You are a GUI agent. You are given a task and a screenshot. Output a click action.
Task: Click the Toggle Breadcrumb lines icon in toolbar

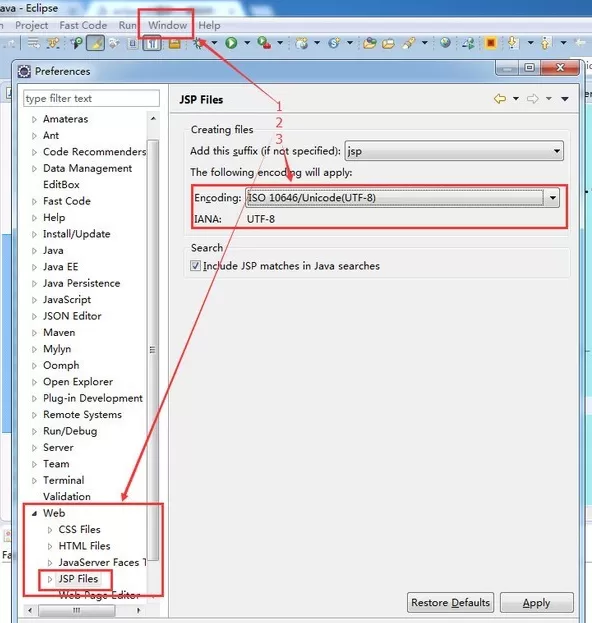(34, 43)
